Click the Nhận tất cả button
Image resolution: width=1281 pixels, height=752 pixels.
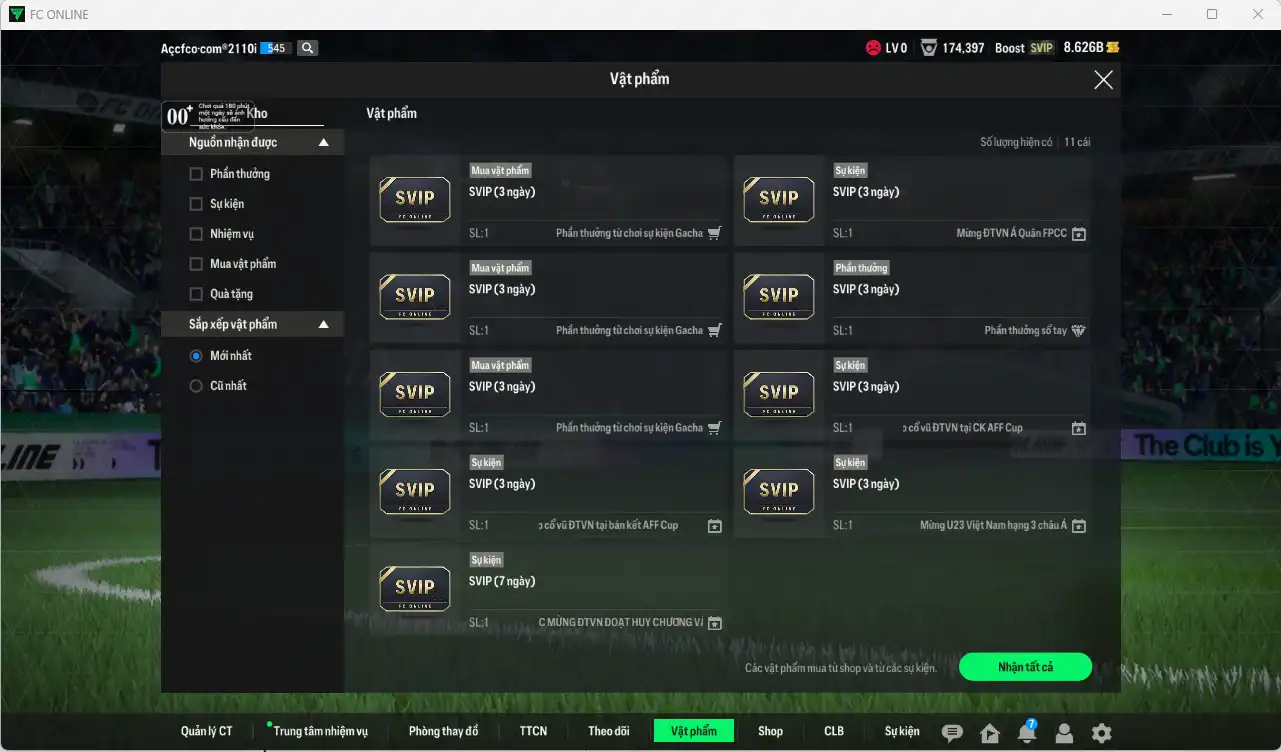1025,667
